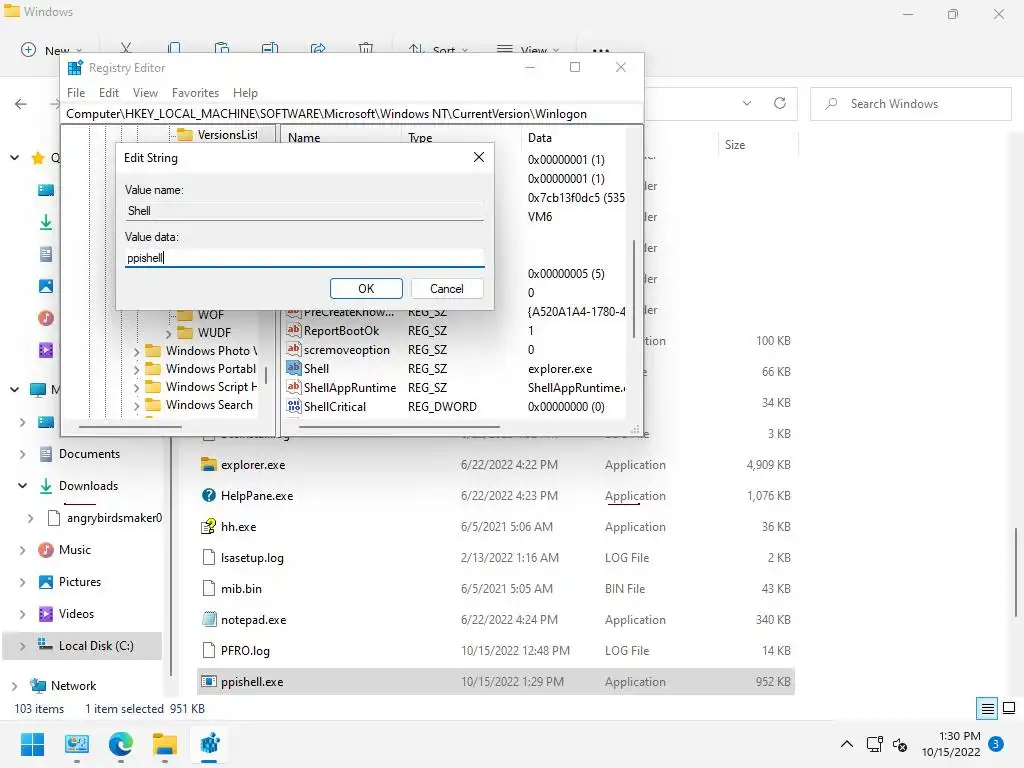The width and height of the screenshot is (1024, 768).
Task: Select Local Disk (C:) in sidebar
Action: click(x=82, y=646)
